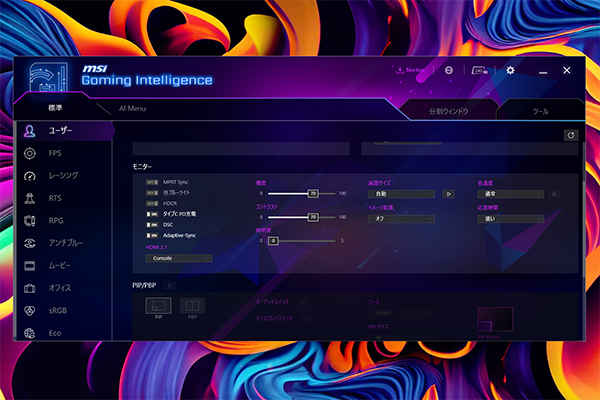Viewport: 600px width, 400px height.
Task: Select the アンチブルー eye icon
Action: point(30,243)
